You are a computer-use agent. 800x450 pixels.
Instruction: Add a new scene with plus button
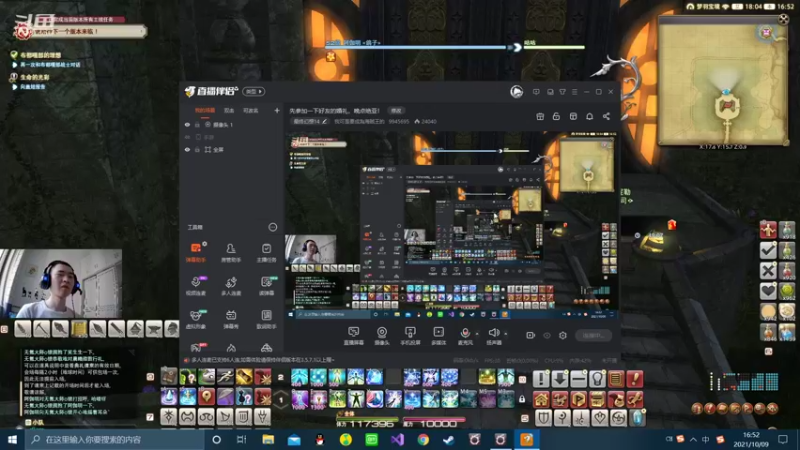pyautogui.click(x=277, y=110)
